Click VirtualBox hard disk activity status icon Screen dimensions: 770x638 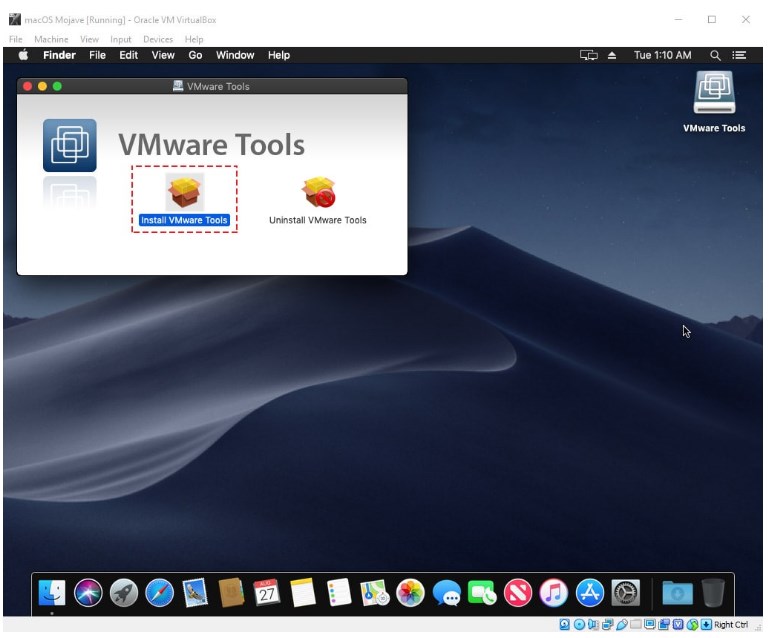tap(565, 624)
